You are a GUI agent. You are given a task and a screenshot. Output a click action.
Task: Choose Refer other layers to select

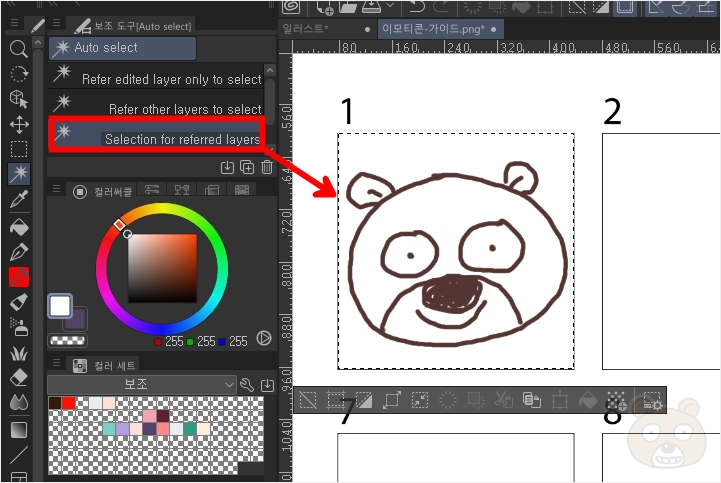156,105
